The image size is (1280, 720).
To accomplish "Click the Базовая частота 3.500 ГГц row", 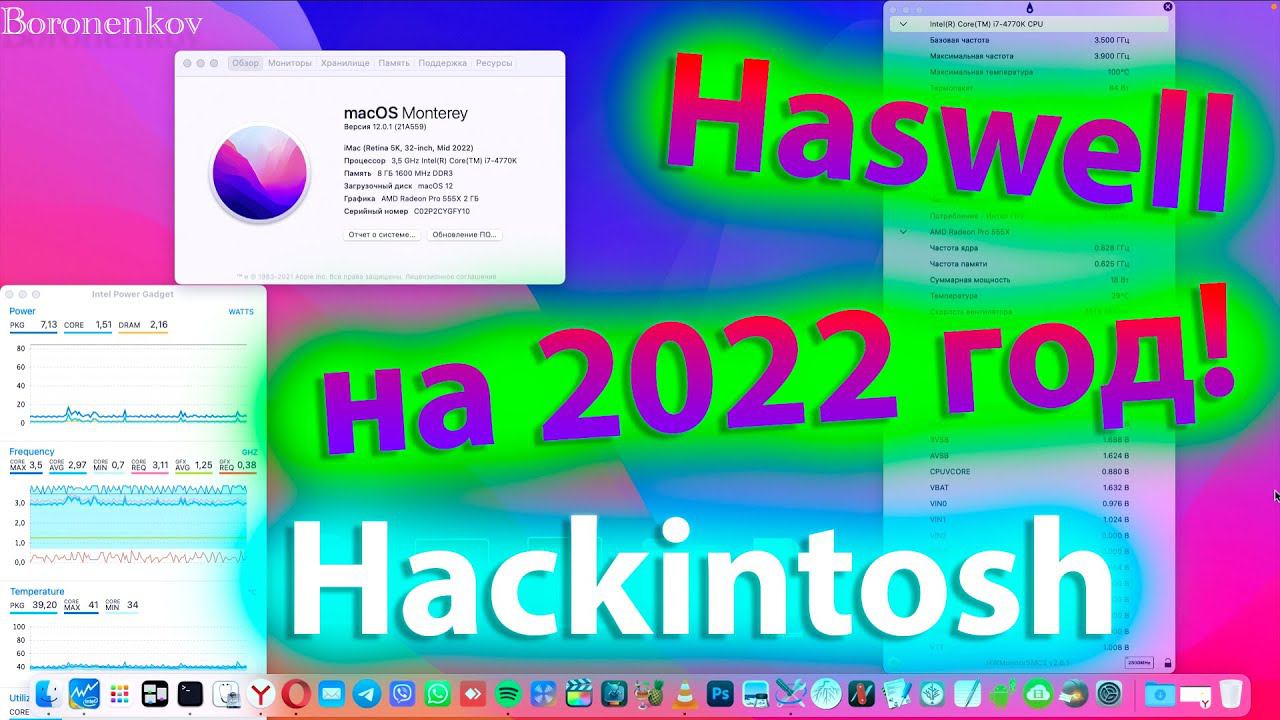I will [1029, 40].
